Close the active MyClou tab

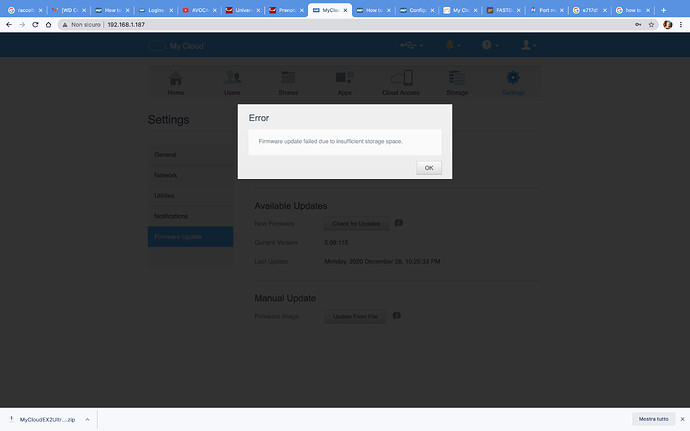(x=345, y=10)
